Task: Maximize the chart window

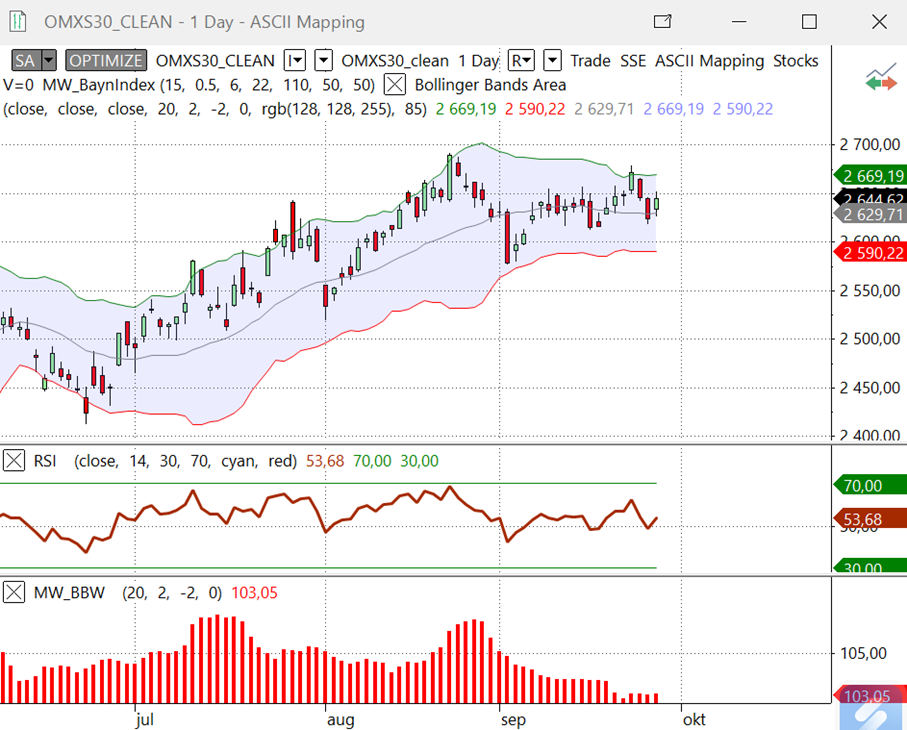Action: point(809,21)
